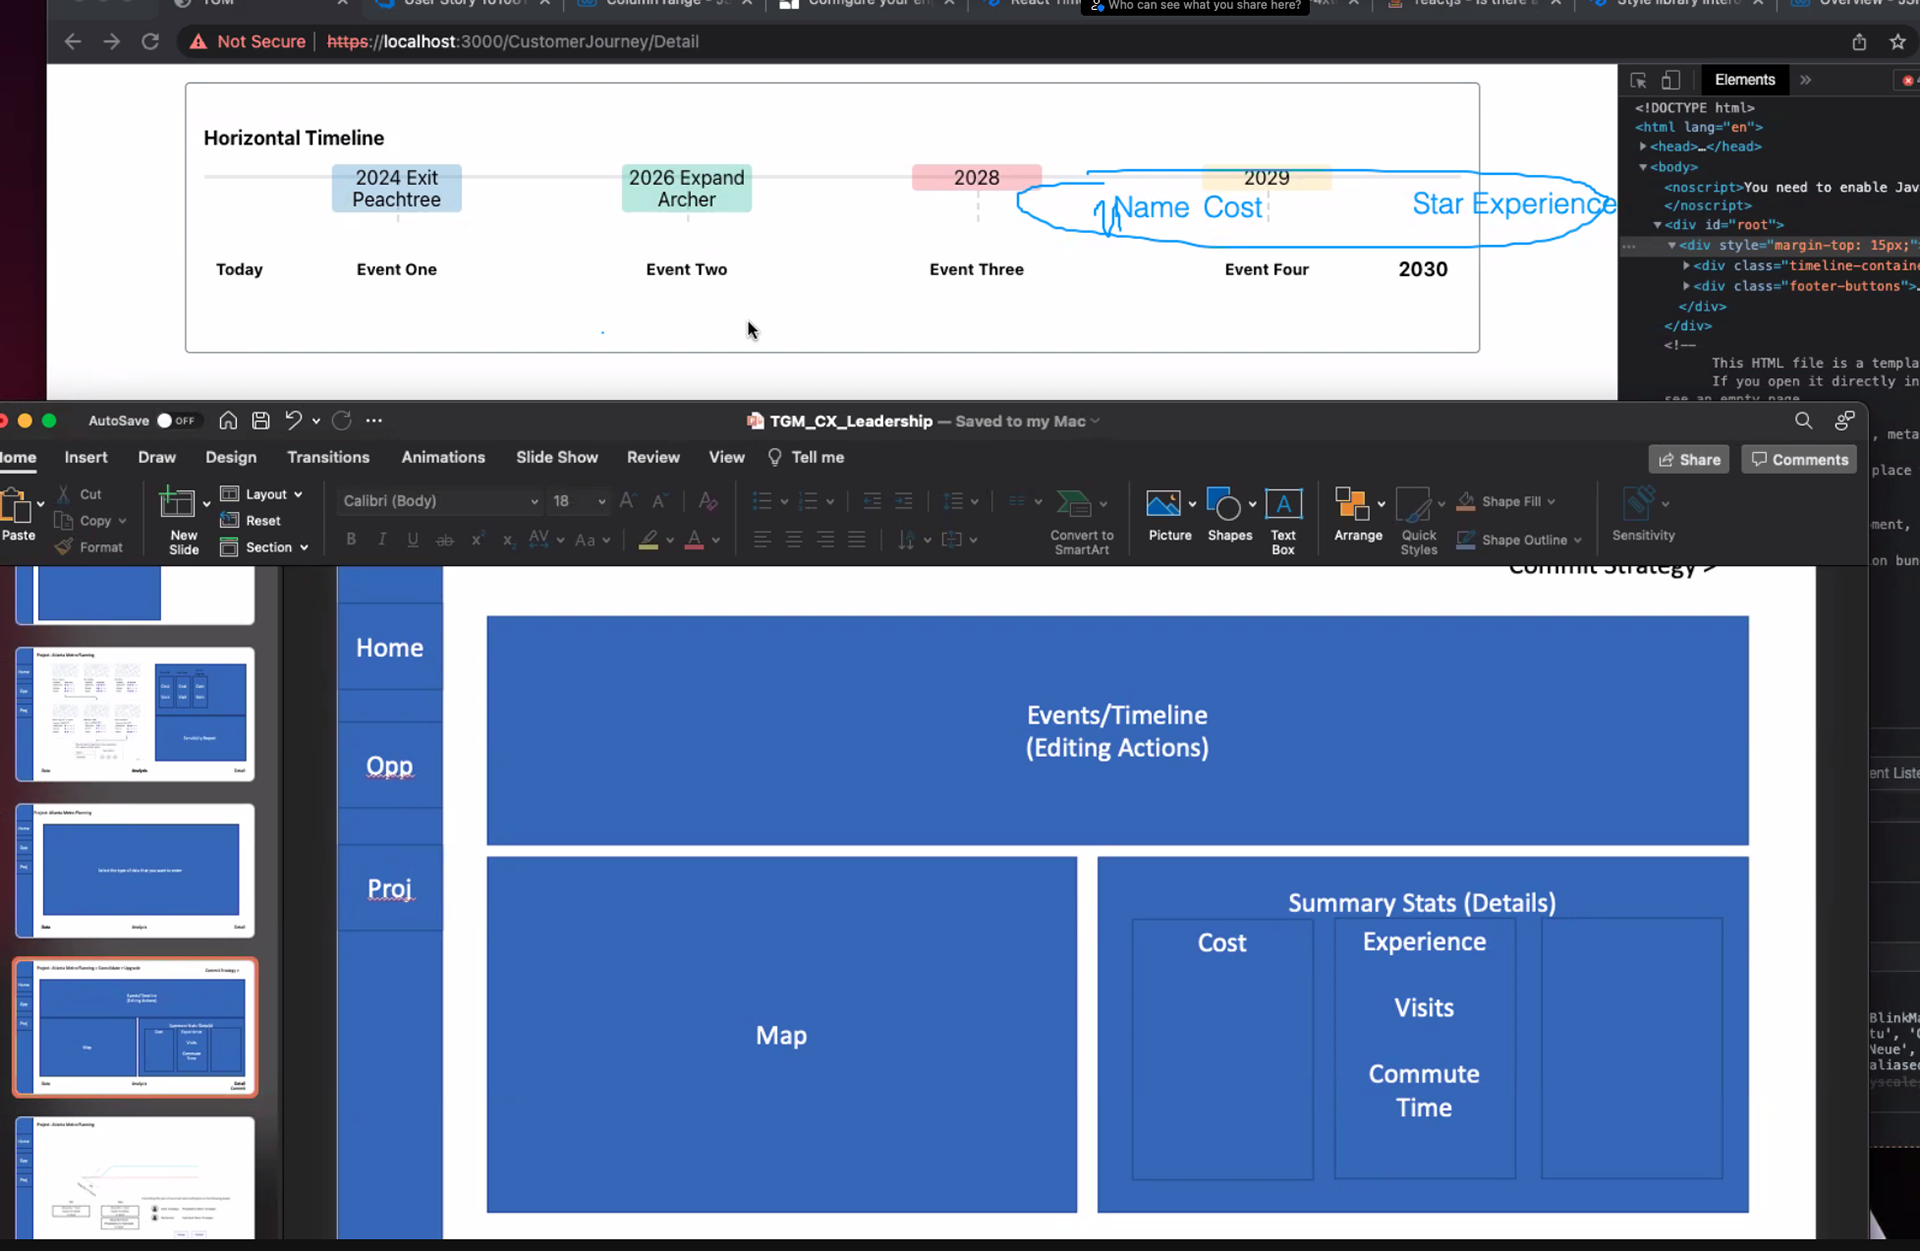The height and width of the screenshot is (1251, 1920).
Task: Open the undo history dropdown arrow
Action: click(316, 422)
